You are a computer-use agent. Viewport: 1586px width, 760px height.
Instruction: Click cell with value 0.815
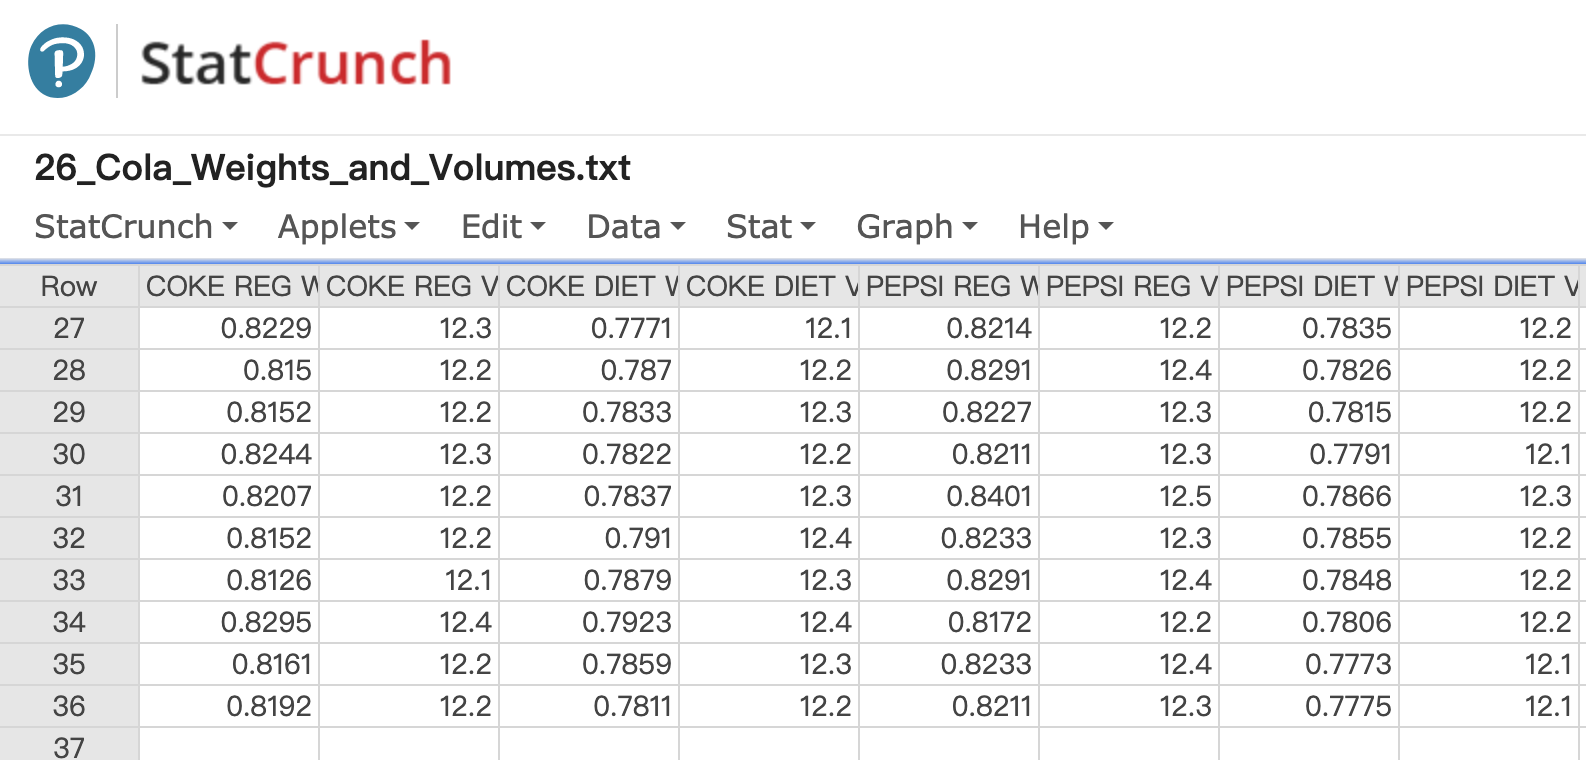tap(229, 370)
